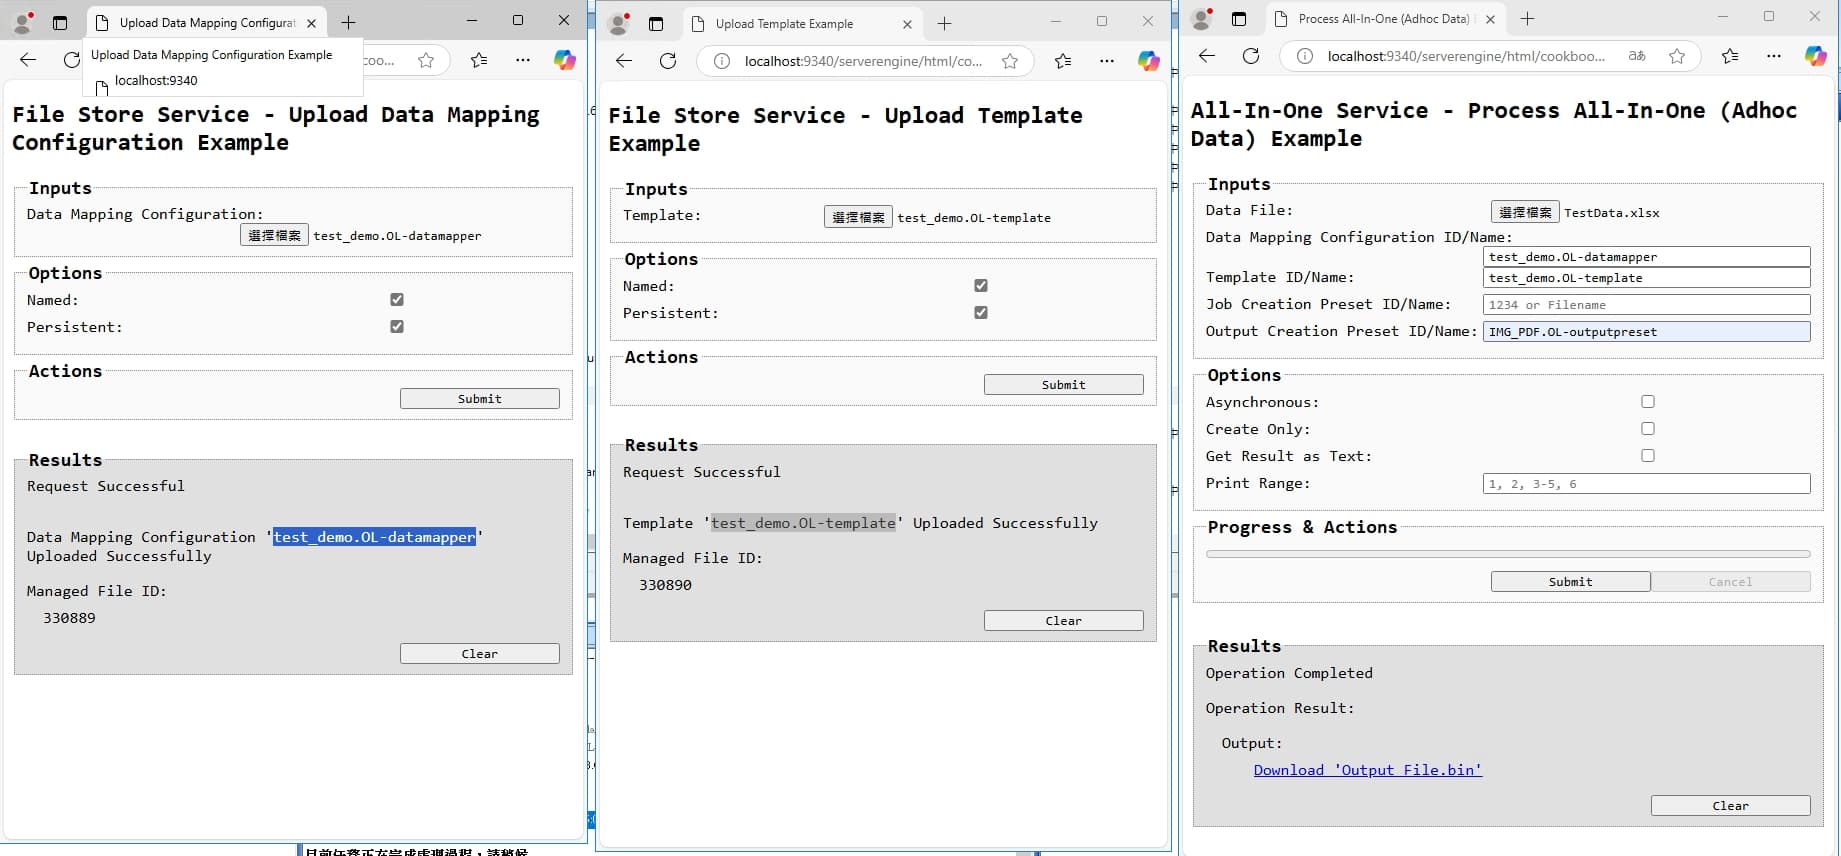
Task: Add Upload Template page to favorites
Action: click(x=1010, y=61)
